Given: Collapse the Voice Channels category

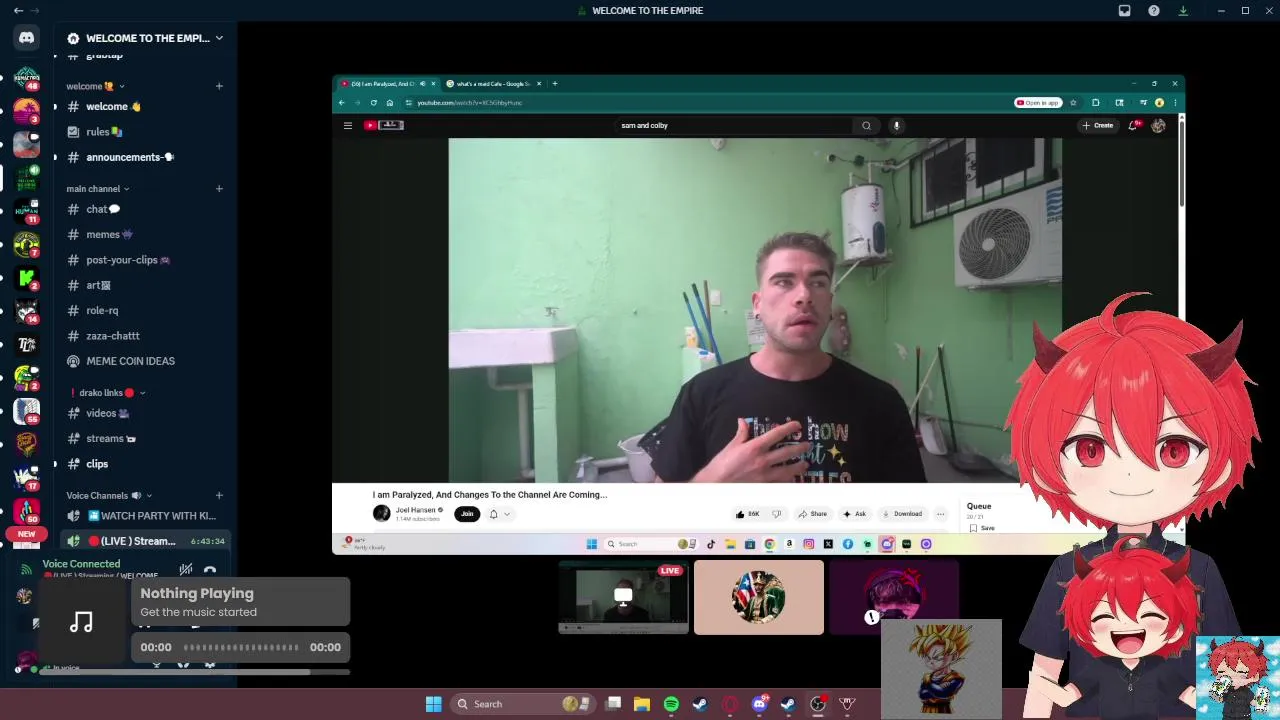Looking at the screenshot, I should pos(110,495).
